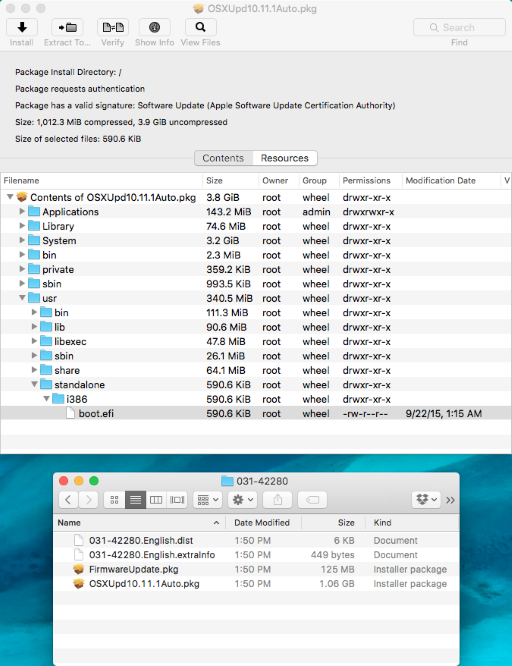Sort by Permissions column header
The image size is (512, 666).
(371, 181)
